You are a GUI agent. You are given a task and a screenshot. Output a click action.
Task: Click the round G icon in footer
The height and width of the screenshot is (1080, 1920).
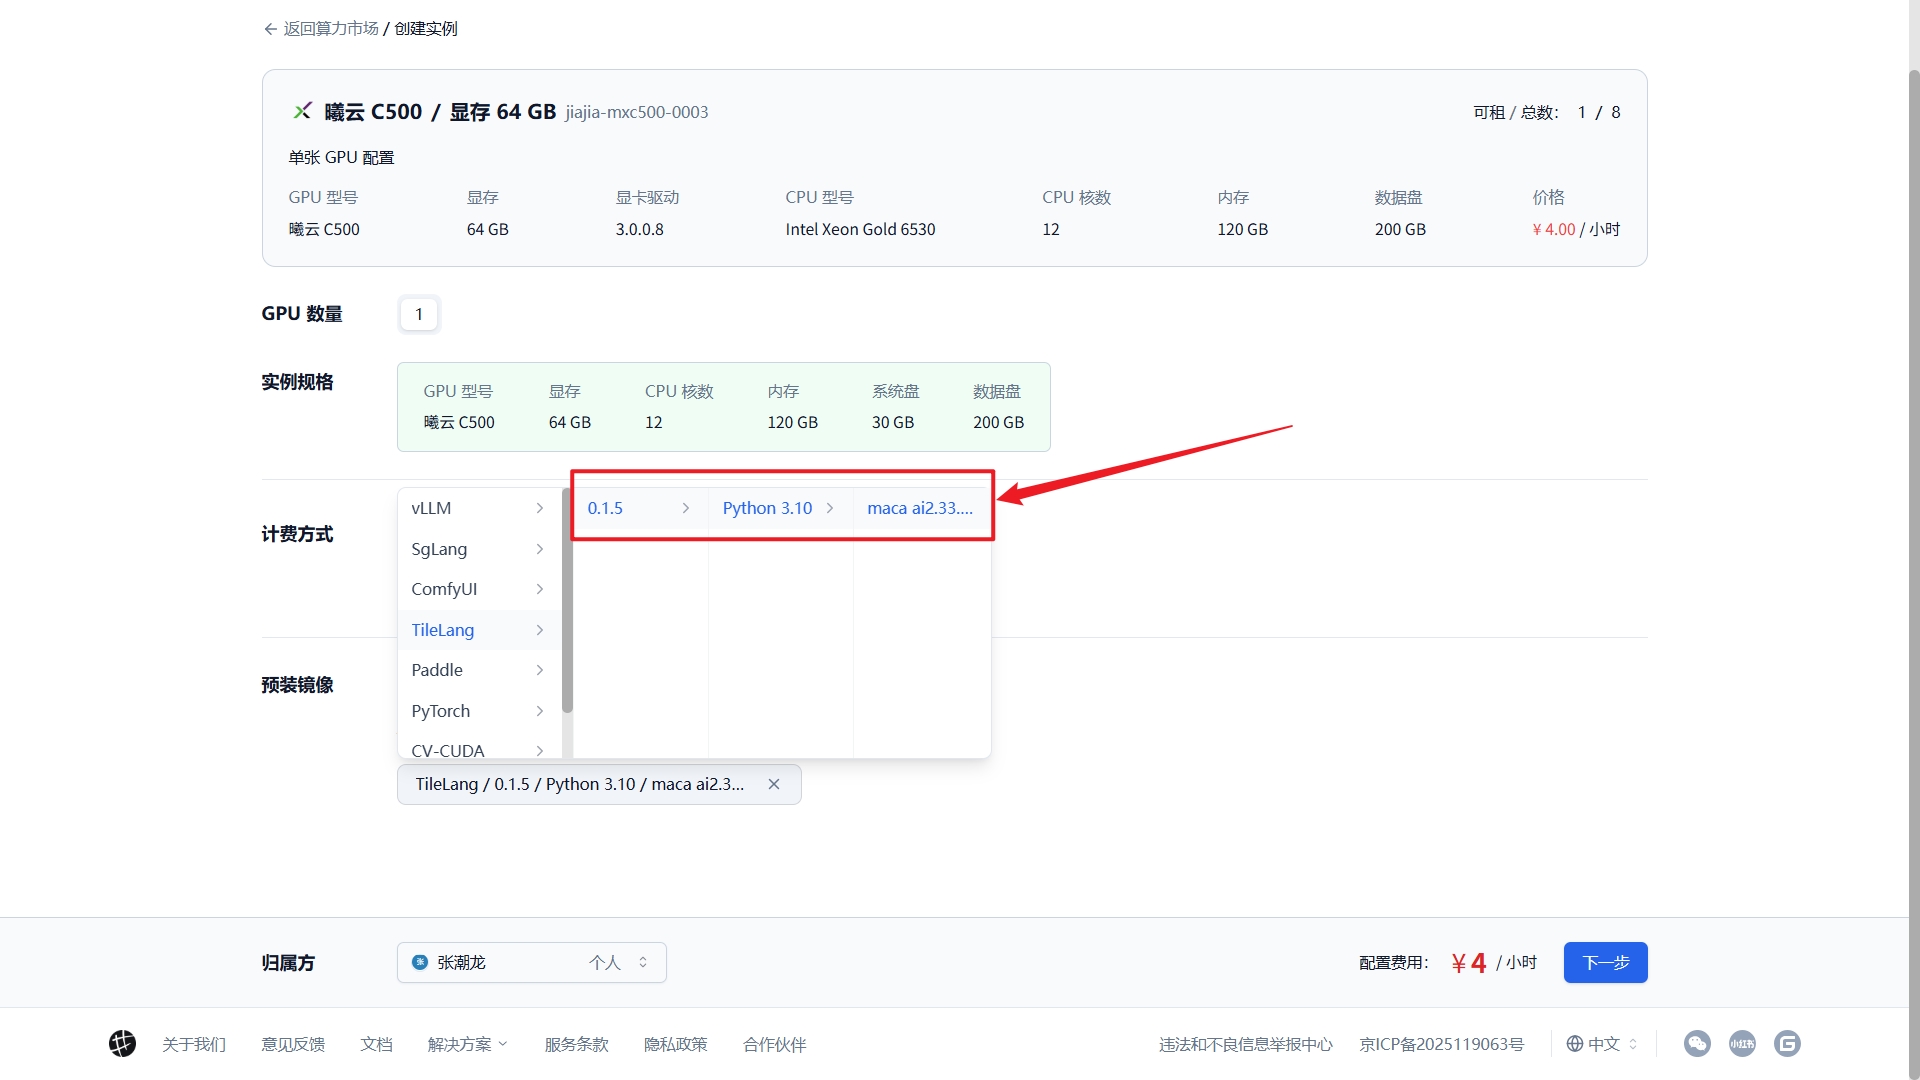(1787, 1044)
